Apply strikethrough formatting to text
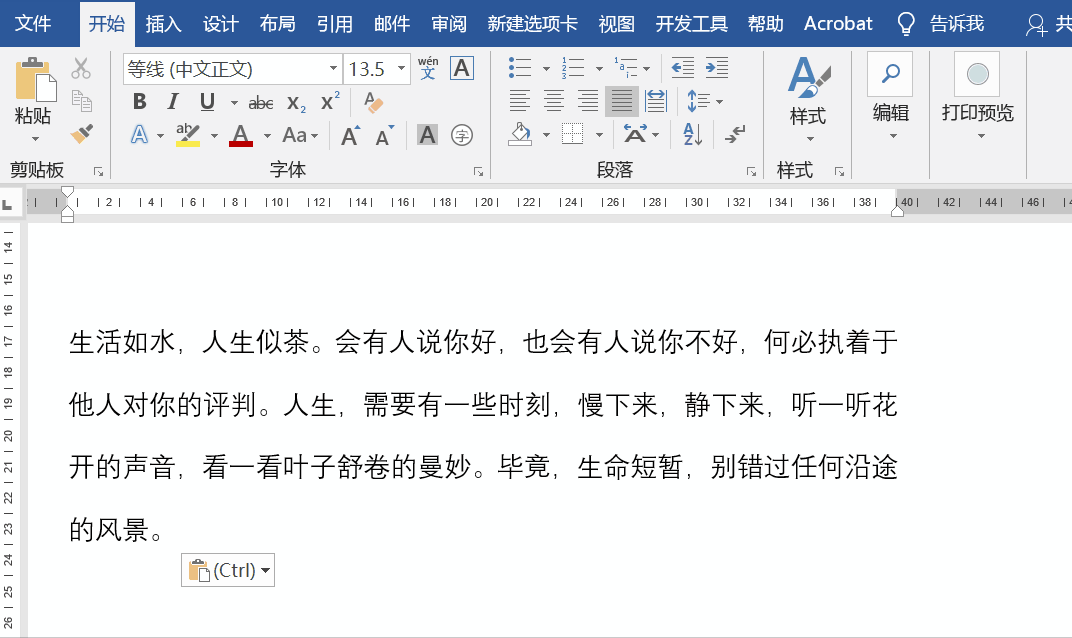Viewport: 1072px width, 638px height. click(x=260, y=101)
